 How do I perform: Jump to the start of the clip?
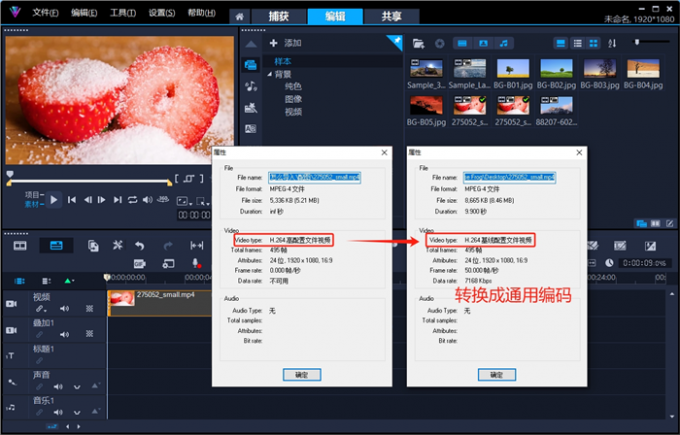(72, 200)
